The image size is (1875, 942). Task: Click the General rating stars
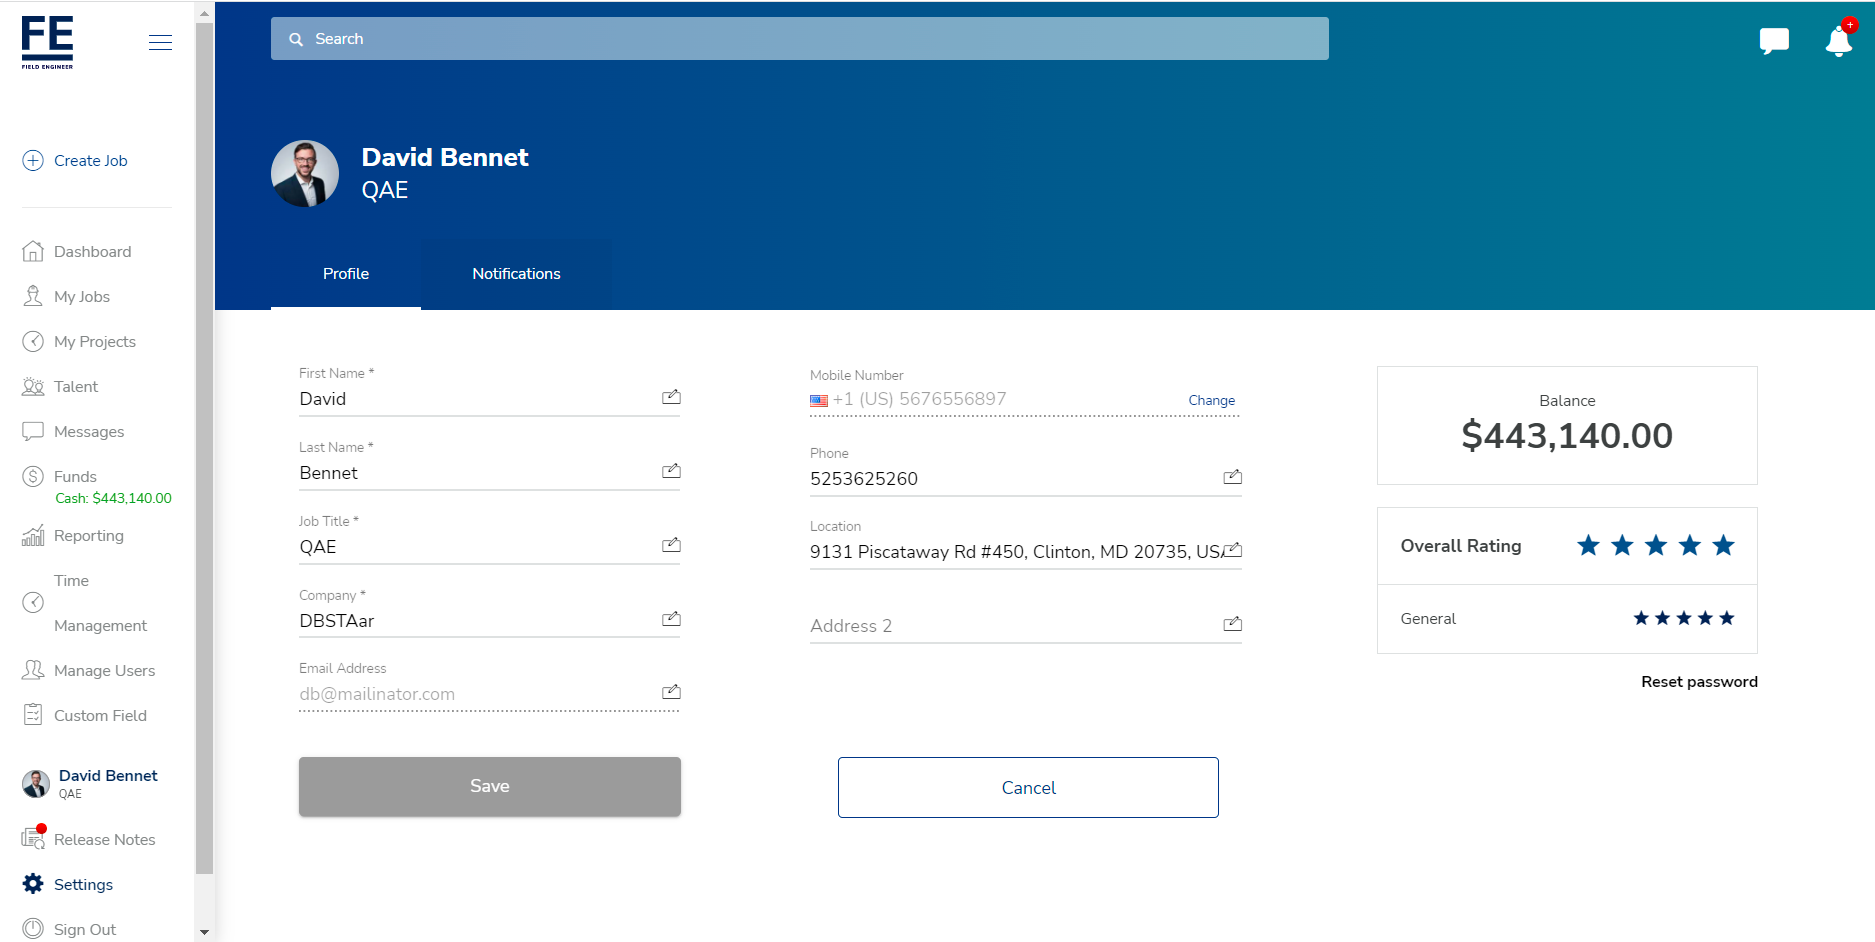tap(1683, 618)
